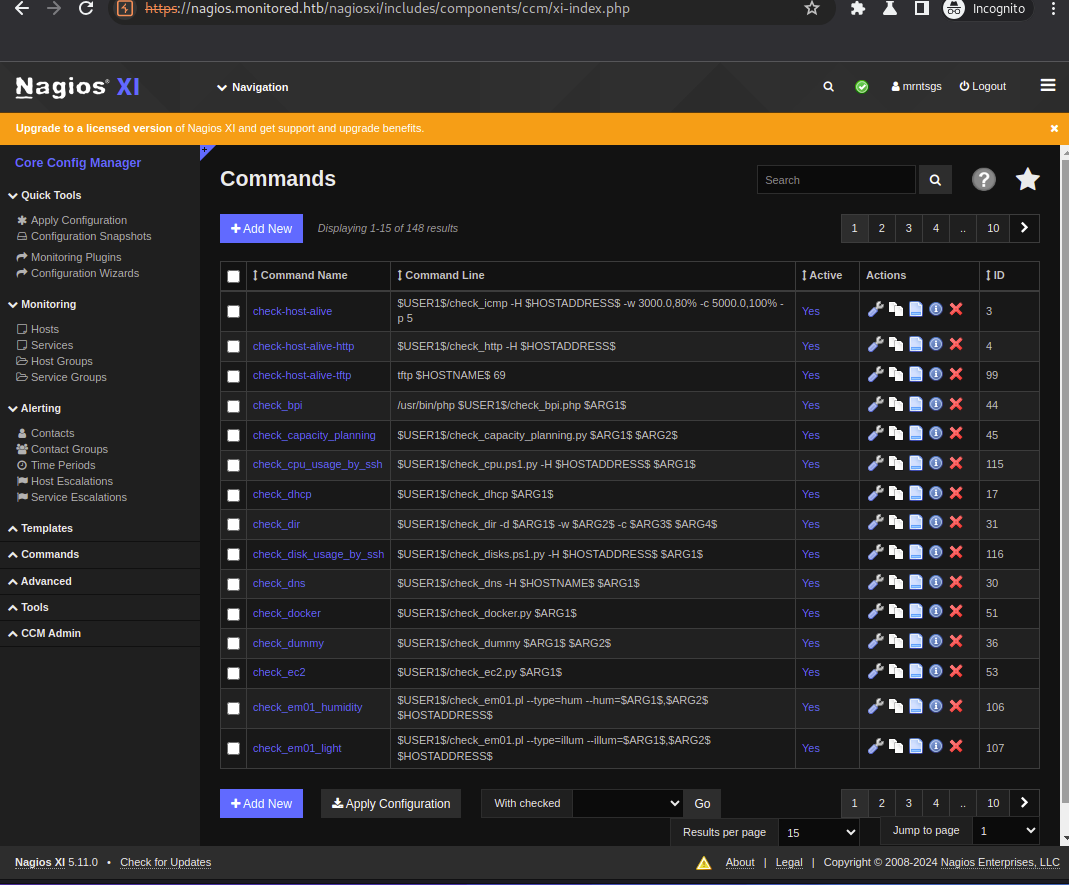Open the Navigation menu in header
1069x885 pixels.
(253, 87)
